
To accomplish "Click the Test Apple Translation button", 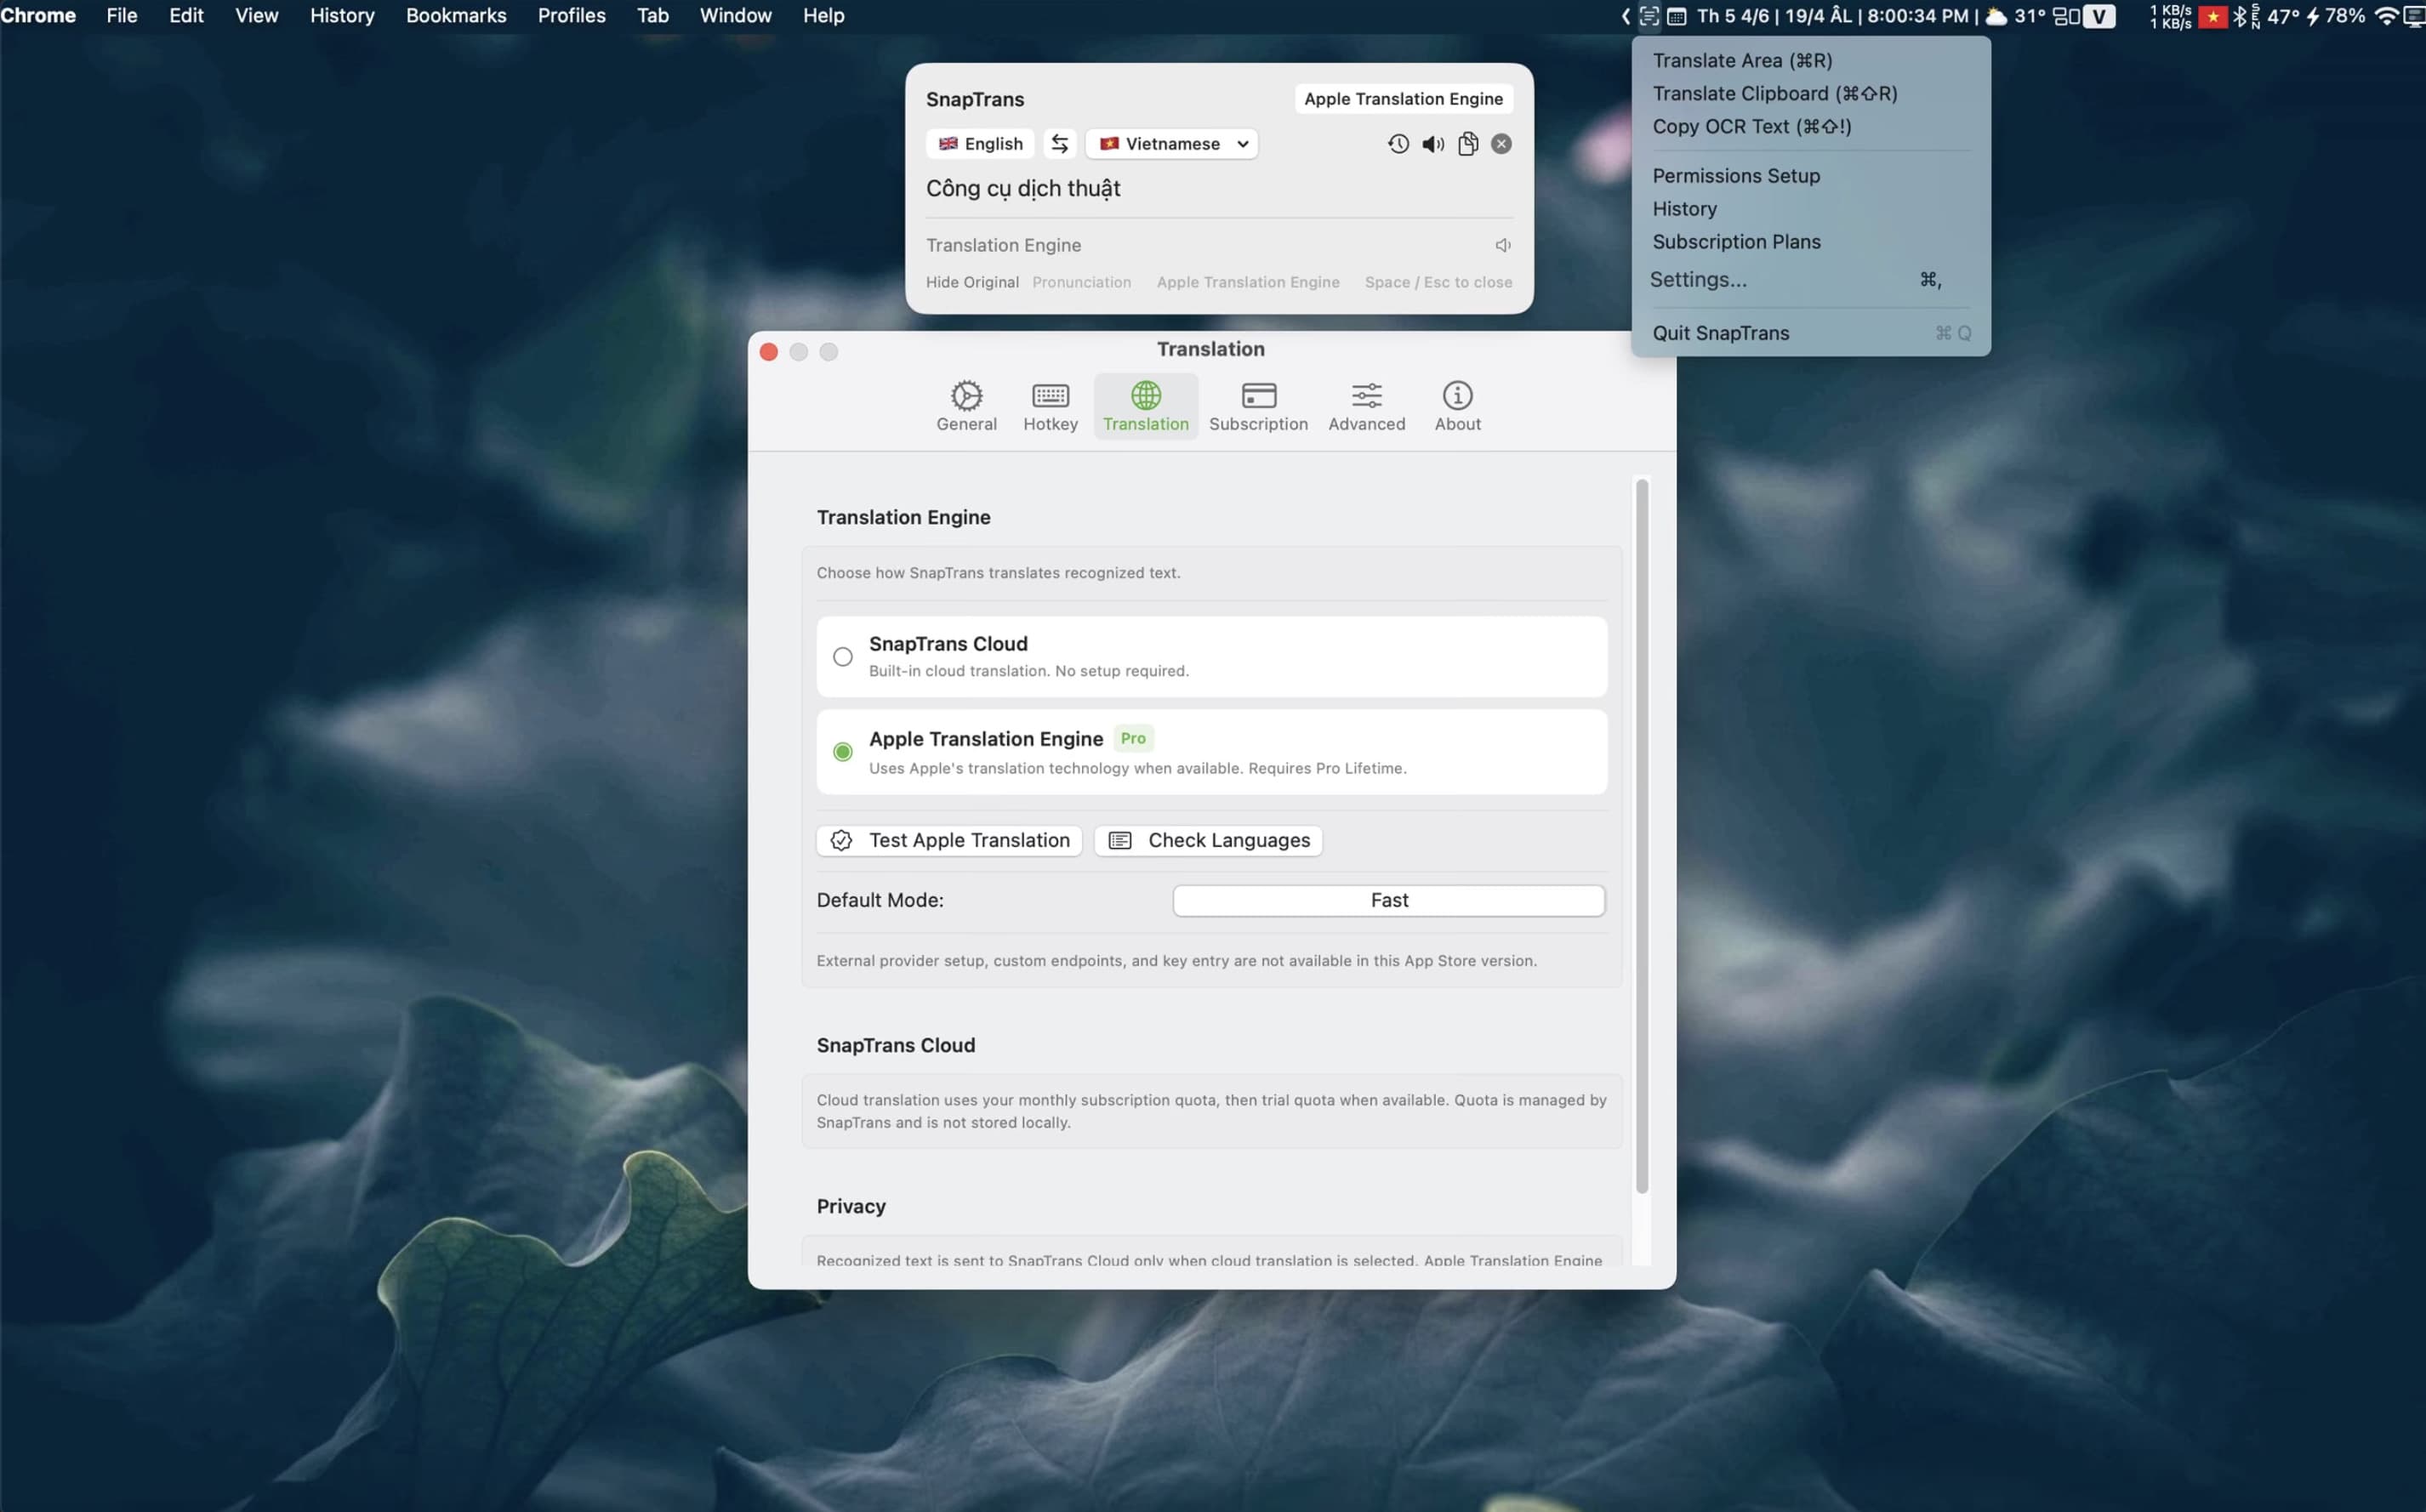I will 949,840.
